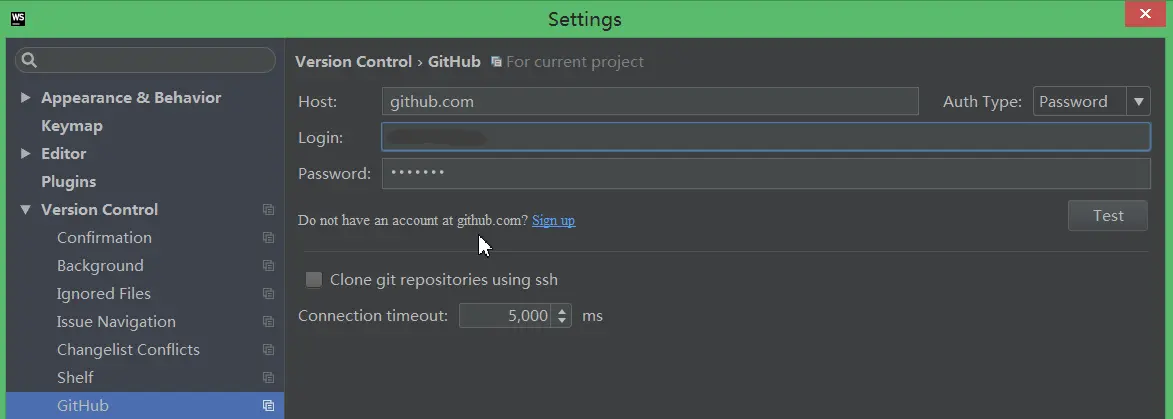
Task: Click project-level icon beside Confirmation
Action: point(268,238)
